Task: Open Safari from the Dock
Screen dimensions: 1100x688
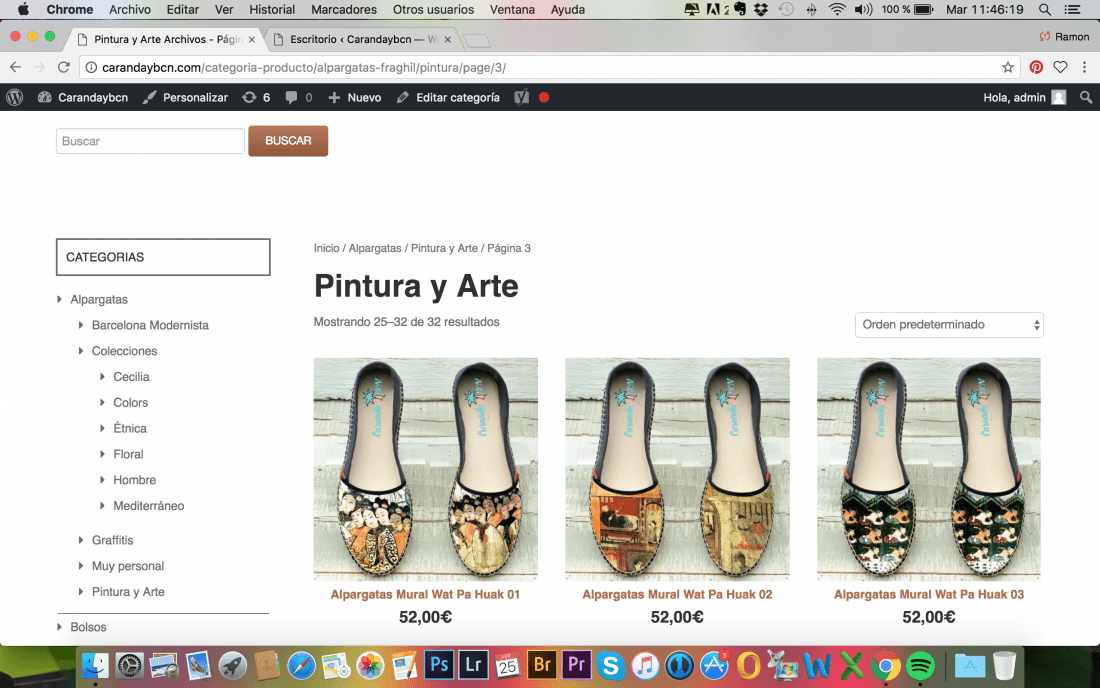Action: [x=302, y=666]
